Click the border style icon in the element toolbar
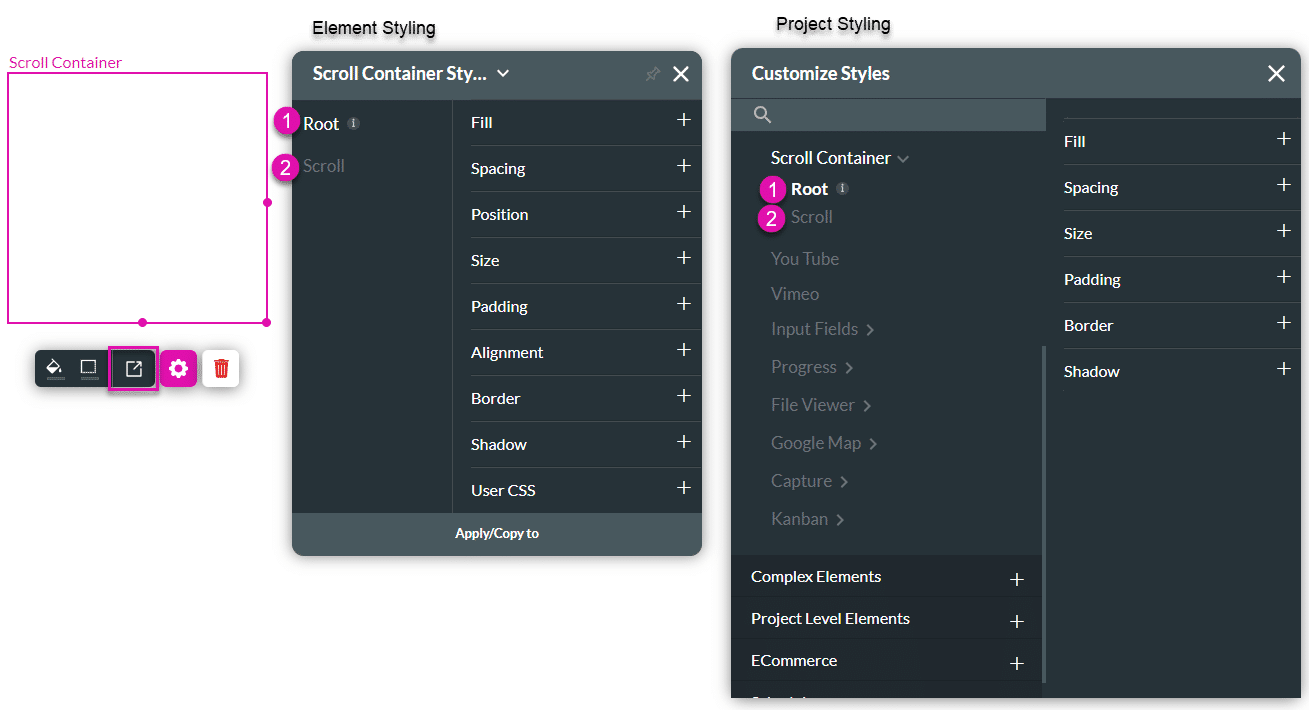This screenshot has width=1309, height=710. (x=88, y=368)
